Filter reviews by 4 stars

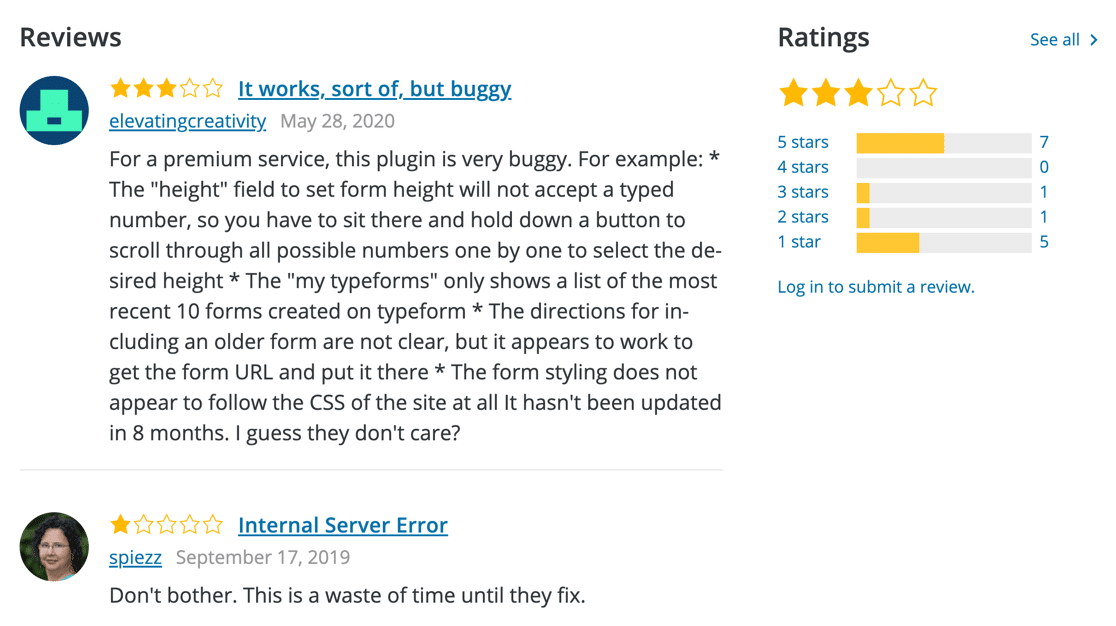pyautogui.click(x=803, y=167)
